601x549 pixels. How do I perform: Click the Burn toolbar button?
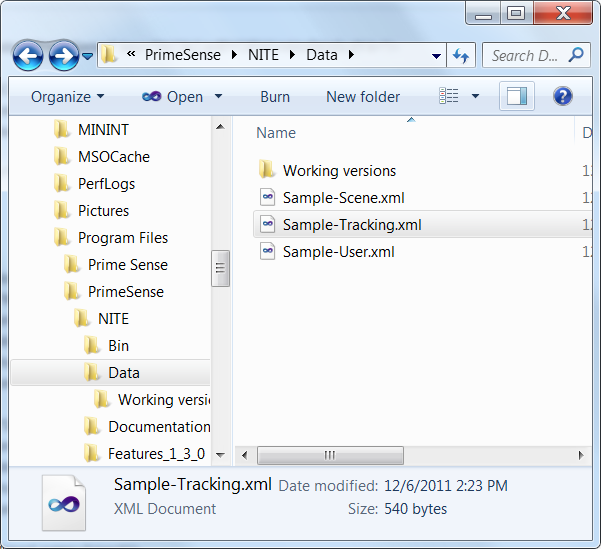click(275, 97)
